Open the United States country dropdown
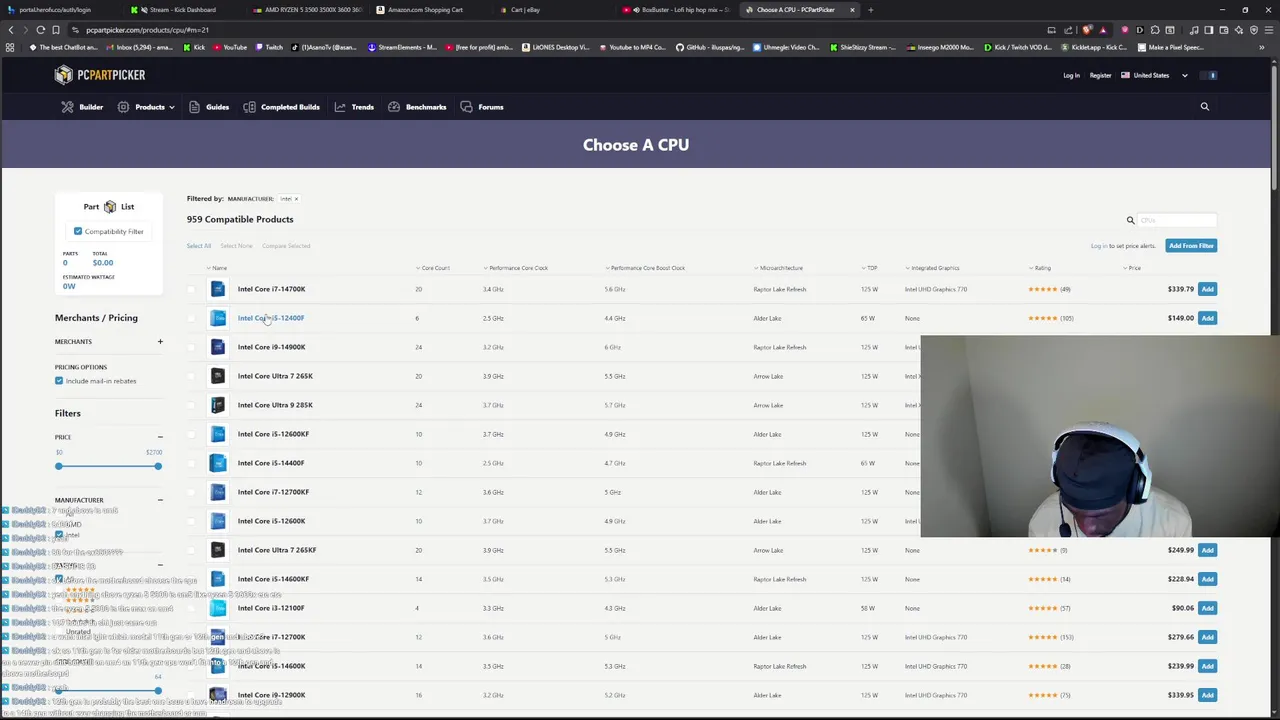This screenshot has width=1280, height=720. click(1155, 75)
